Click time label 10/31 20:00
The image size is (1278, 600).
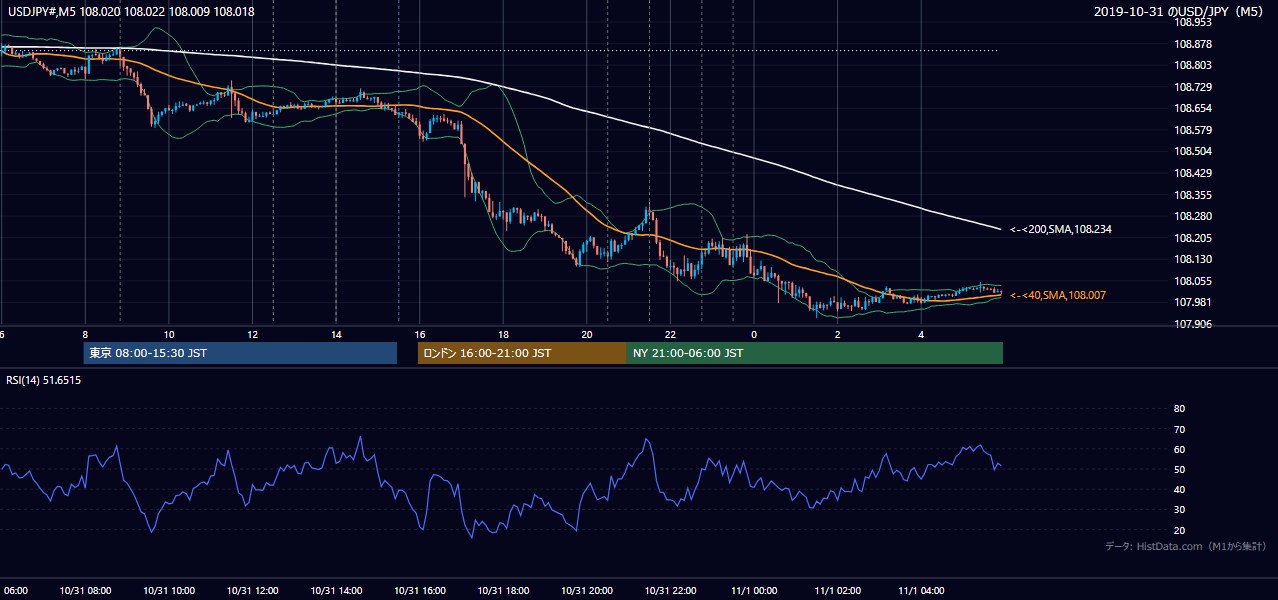tap(587, 591)
